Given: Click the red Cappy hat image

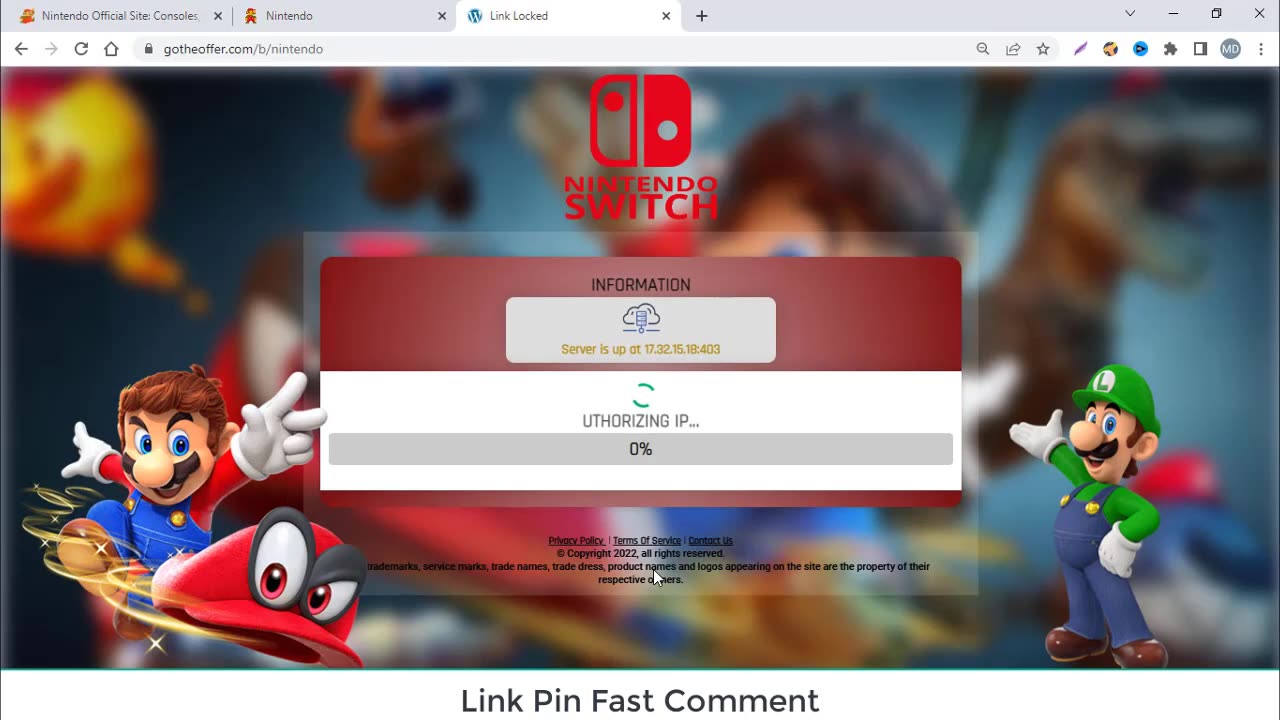Looking at the screenshot, I should coord(265,590).
